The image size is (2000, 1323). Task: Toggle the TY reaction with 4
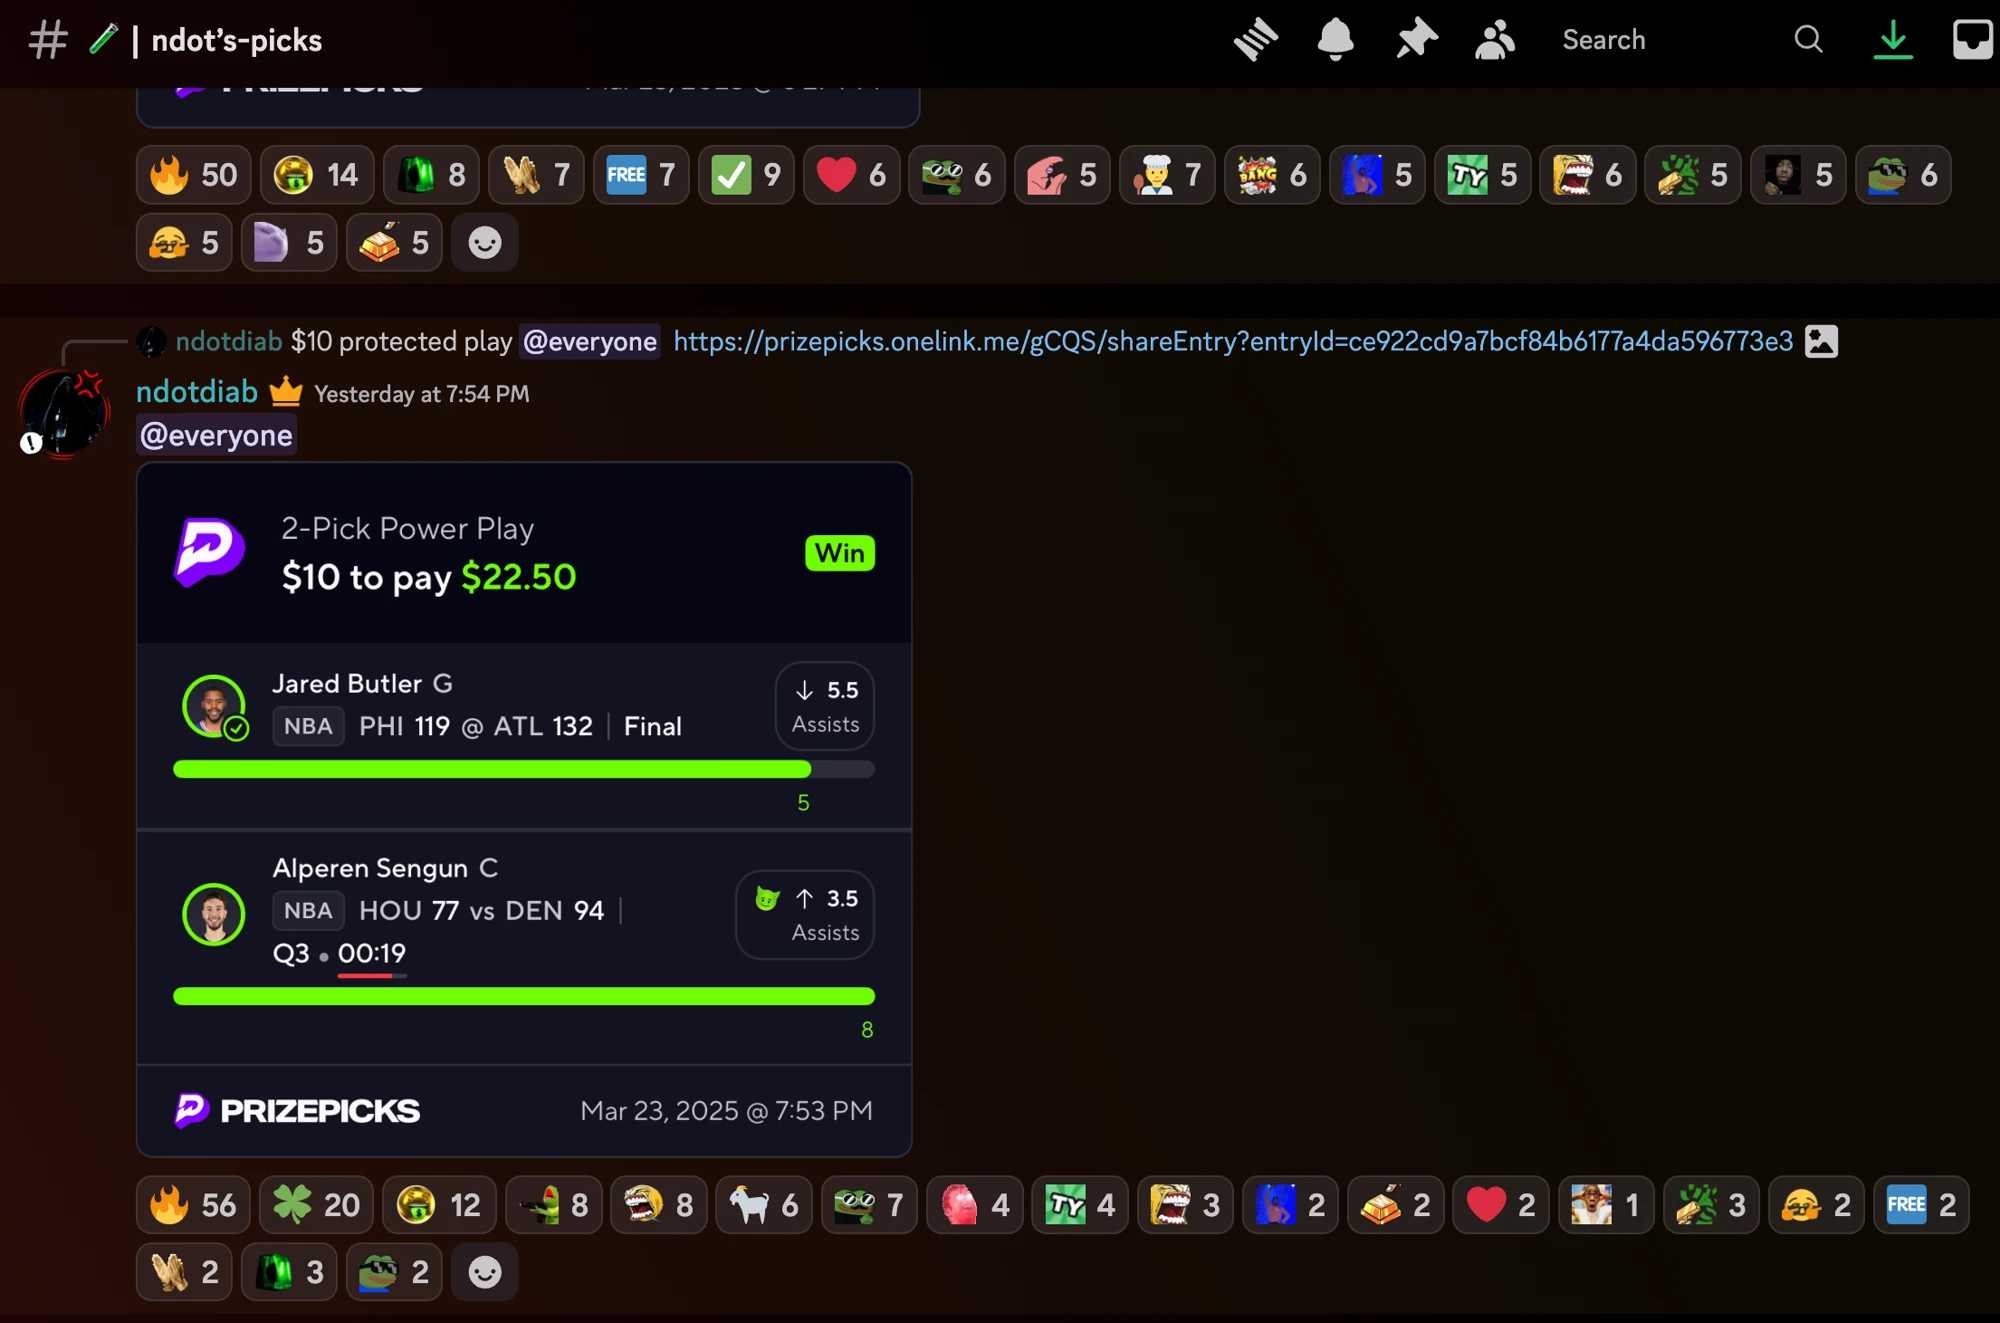1080,1205
